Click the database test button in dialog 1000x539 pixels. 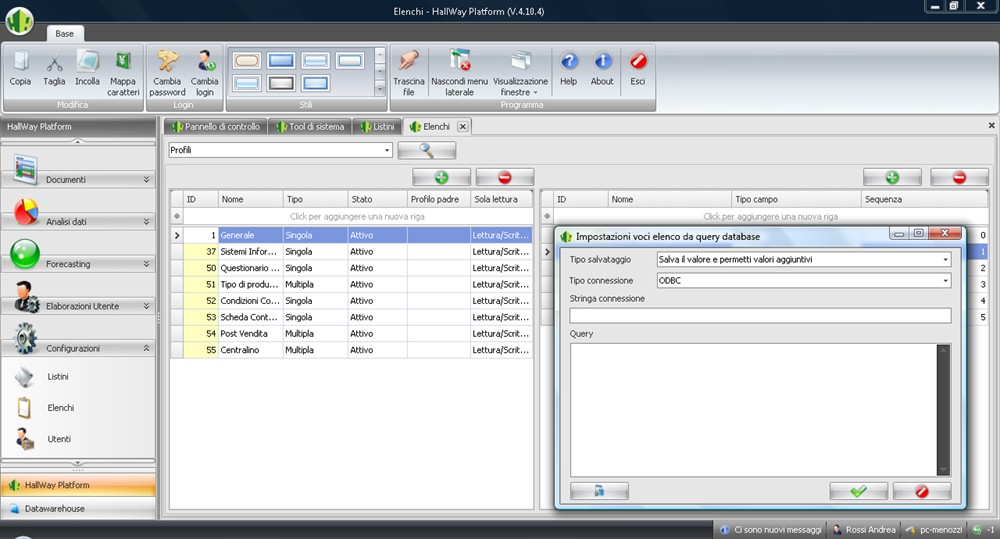click(x=599, y=491)
